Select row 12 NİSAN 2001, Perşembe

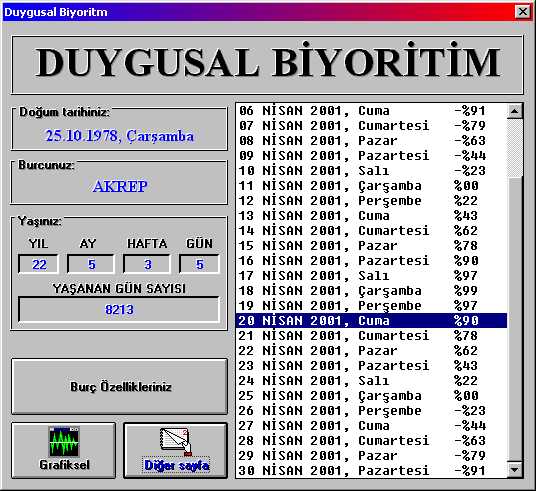click(x=372, y=201)
